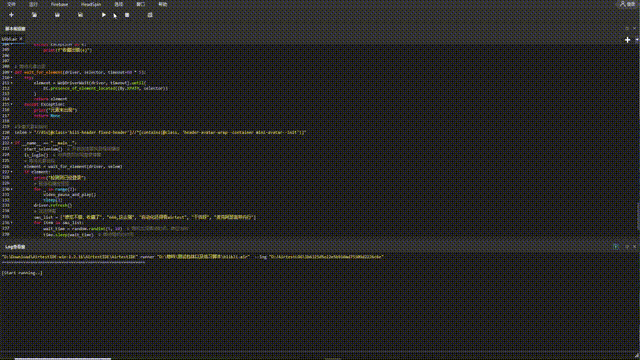Open the HeadSpin menu
This screenshot has width=640, height=360.
point(91,4)
